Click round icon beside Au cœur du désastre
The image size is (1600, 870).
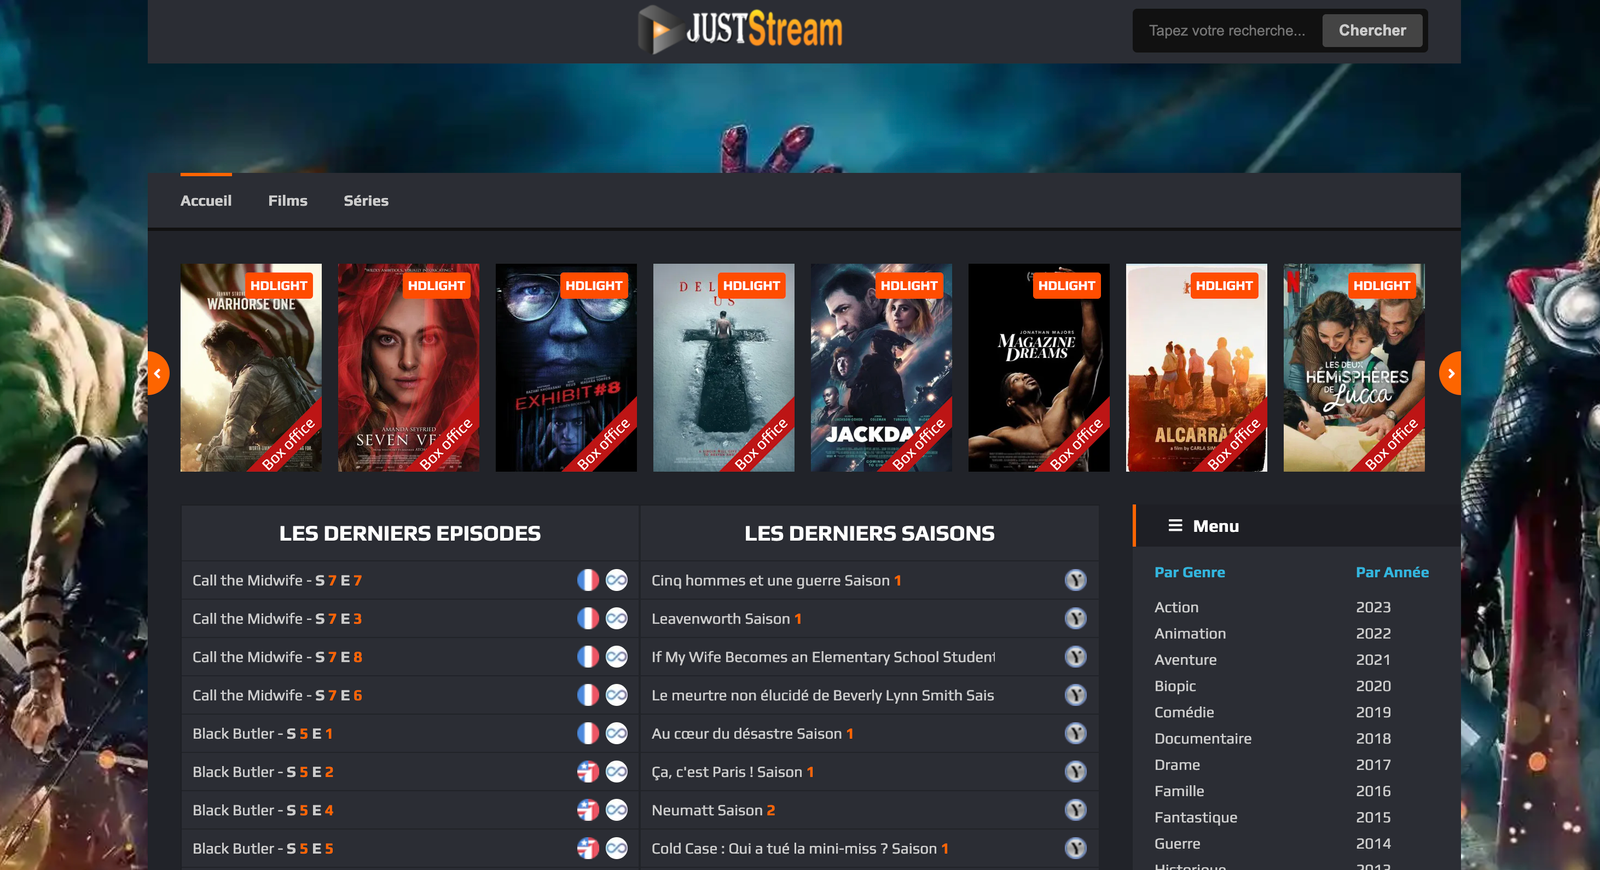(x=1076, y=733)
